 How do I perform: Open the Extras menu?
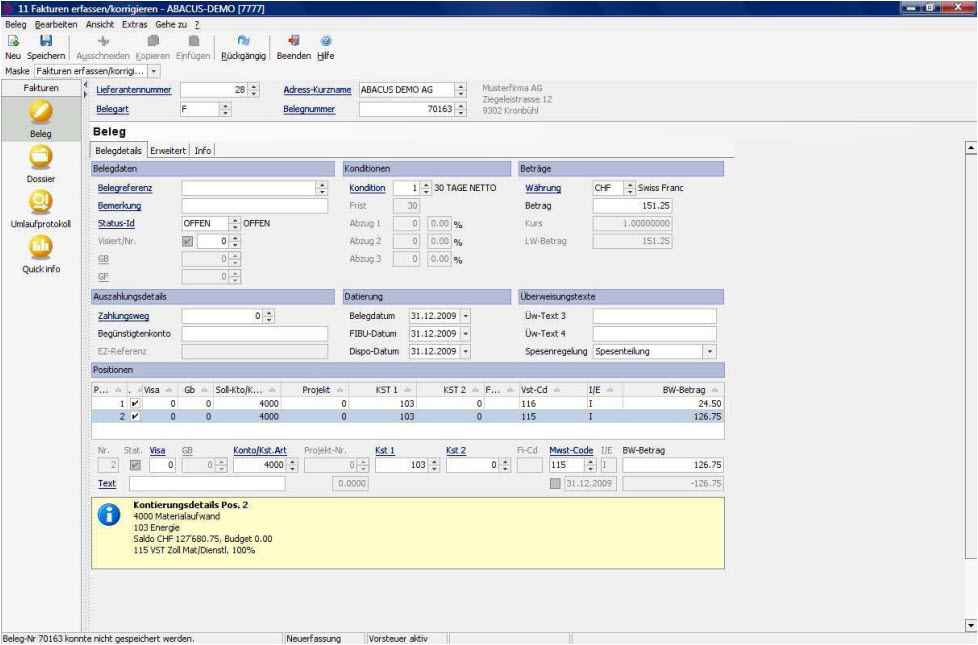(135, 24)
